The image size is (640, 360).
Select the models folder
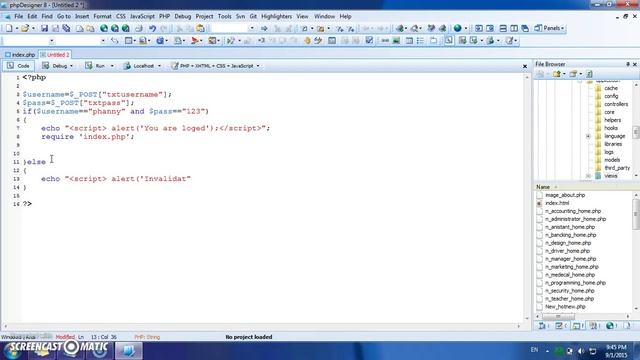click(612, 160)
